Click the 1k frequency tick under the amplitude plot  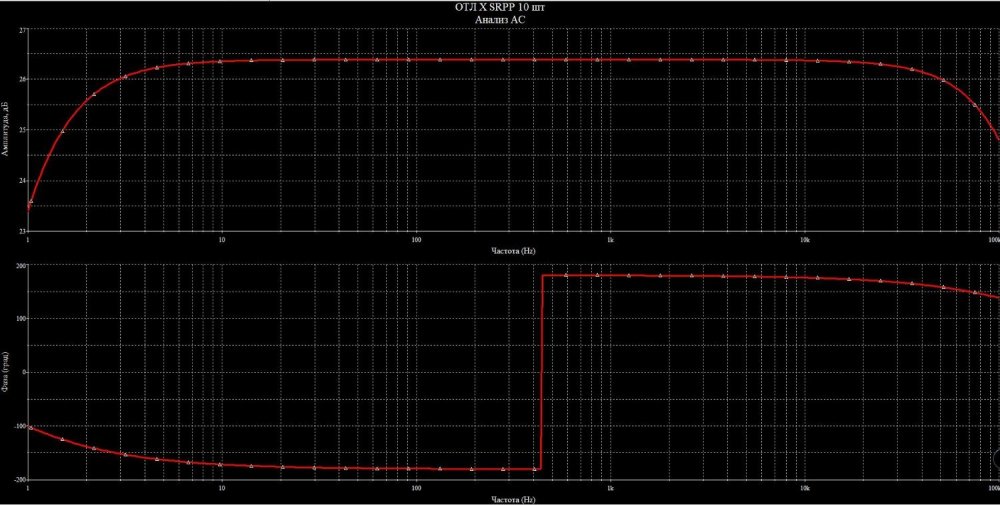coord(610,240)
